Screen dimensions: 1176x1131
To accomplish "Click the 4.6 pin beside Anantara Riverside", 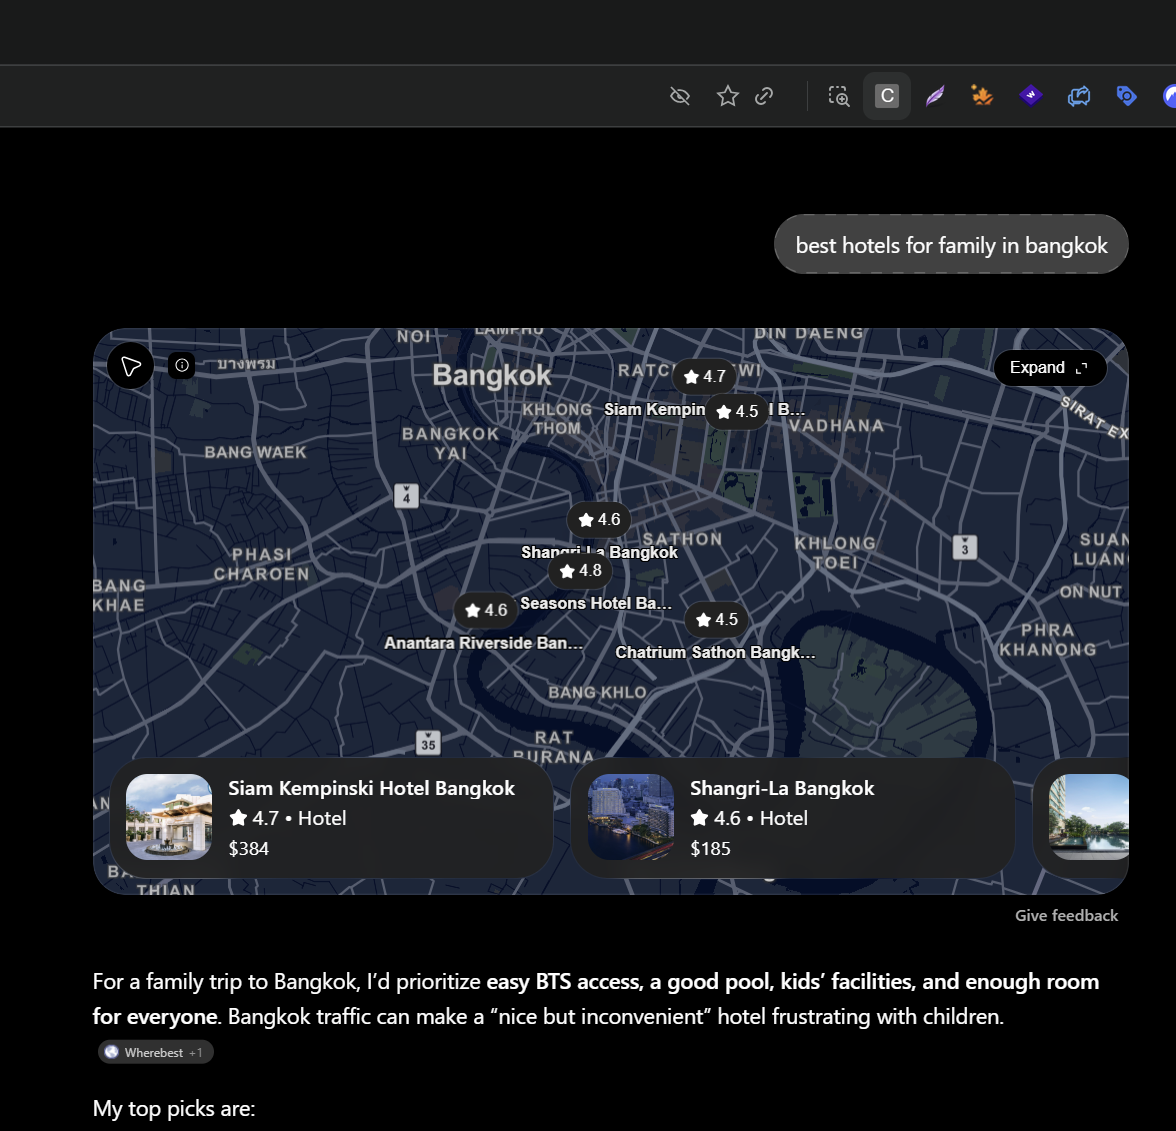I will pyautogui.click(x=486, y=610).
